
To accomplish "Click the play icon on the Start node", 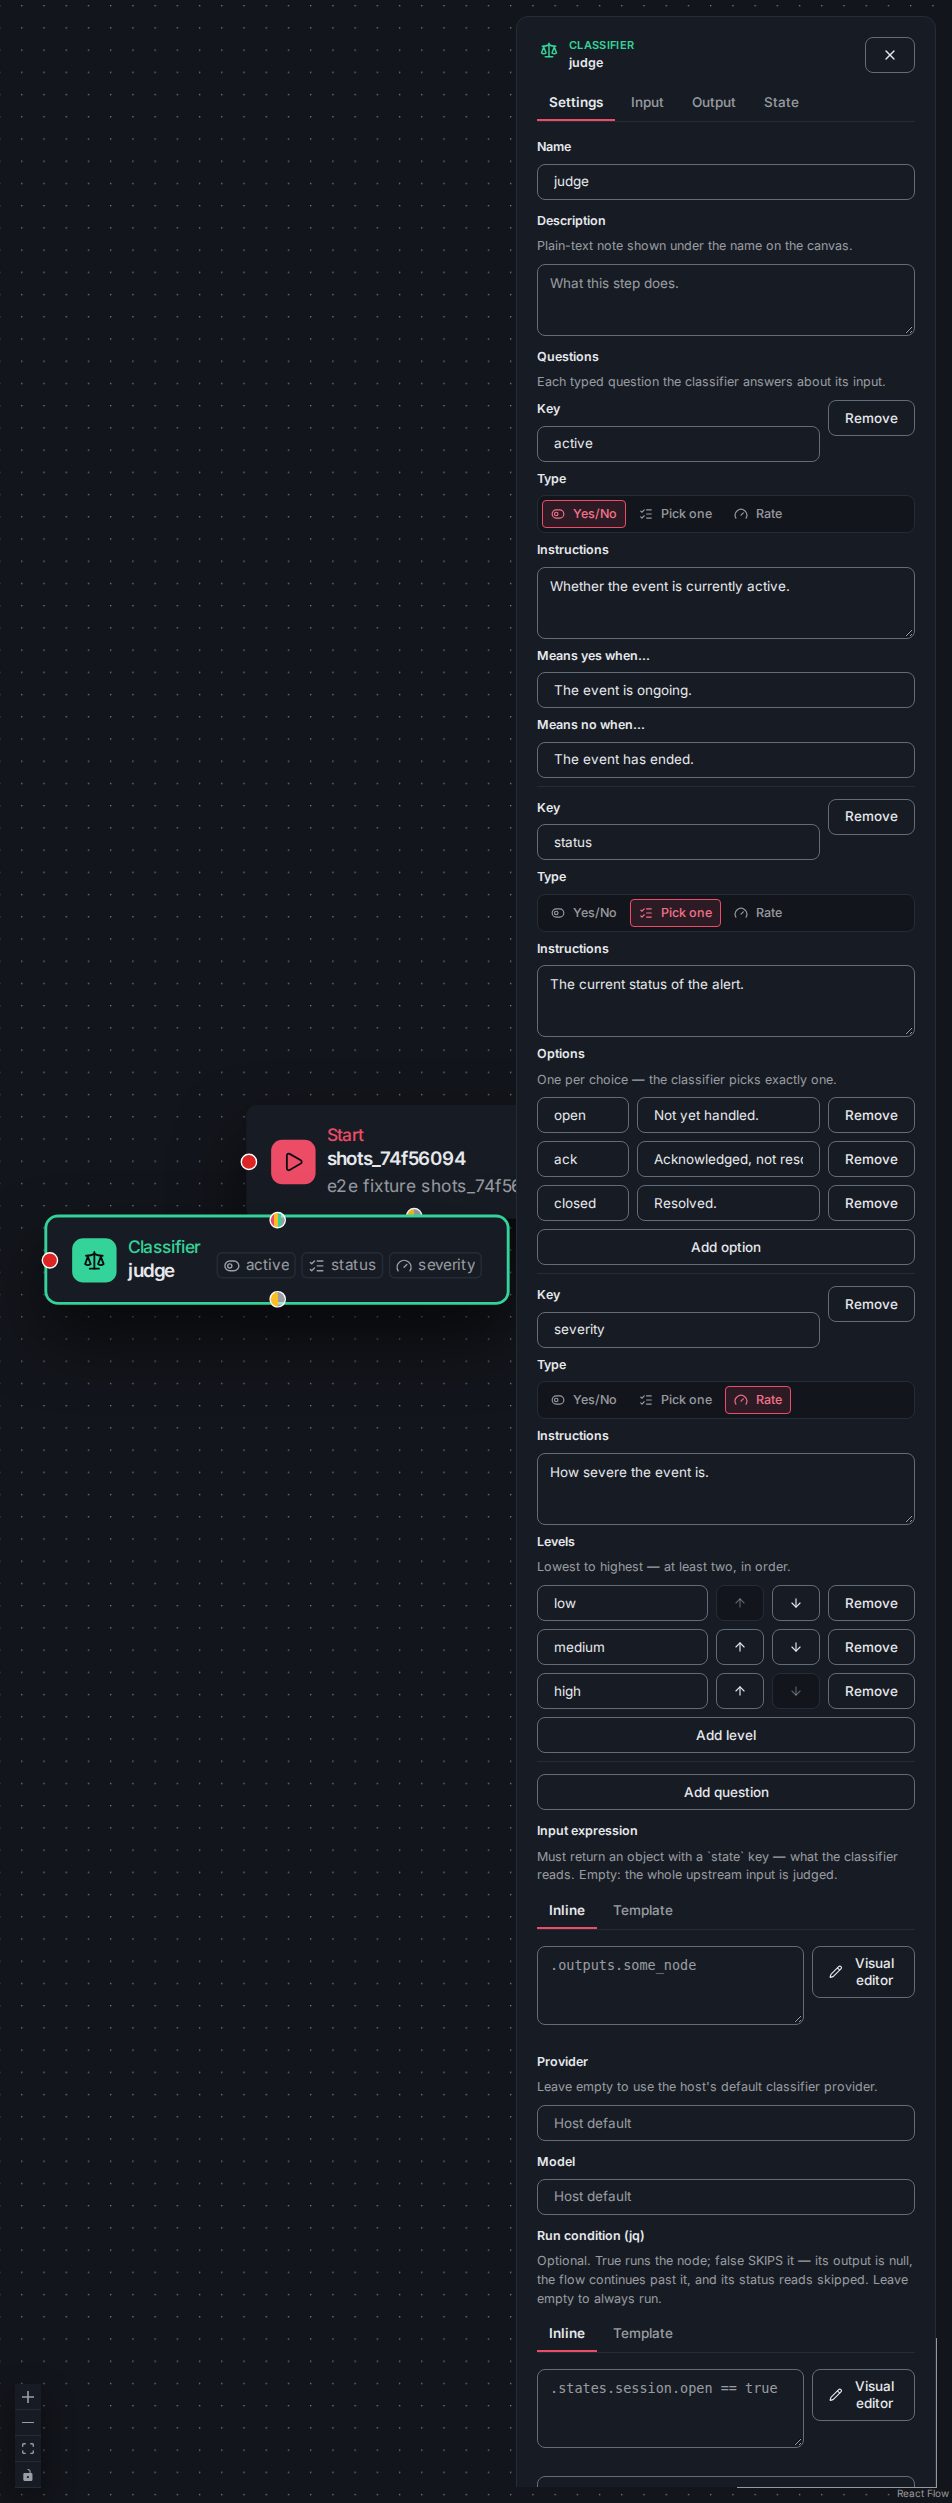I will point(293,1162).
